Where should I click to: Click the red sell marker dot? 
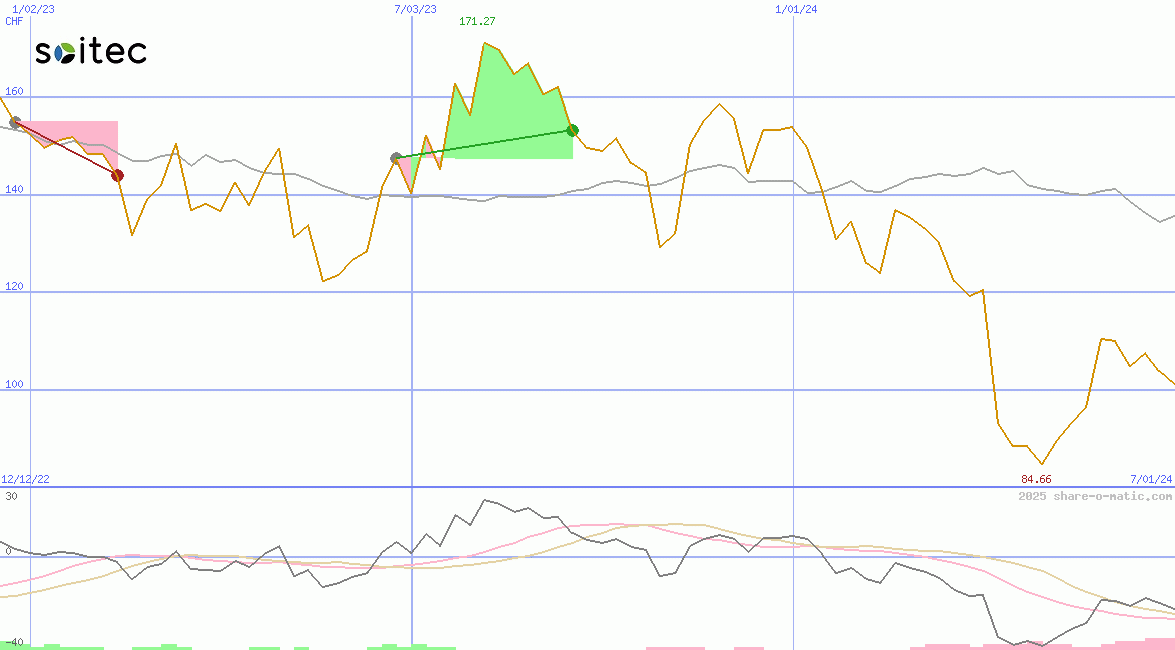(117, 175)
